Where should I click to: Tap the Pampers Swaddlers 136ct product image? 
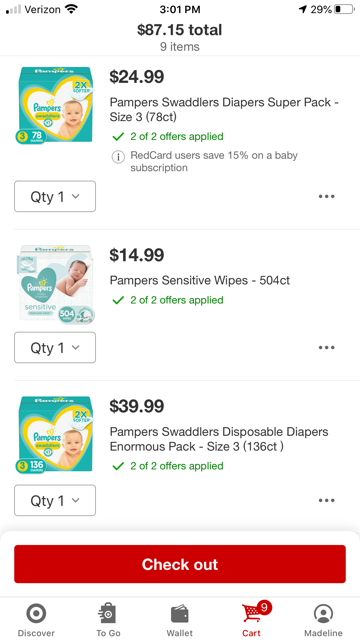pos(56,435)
